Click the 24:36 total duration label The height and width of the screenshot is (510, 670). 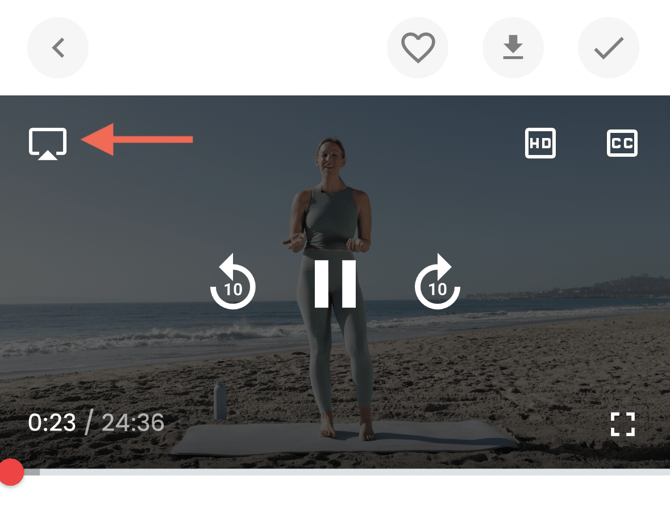pos(133,423)
